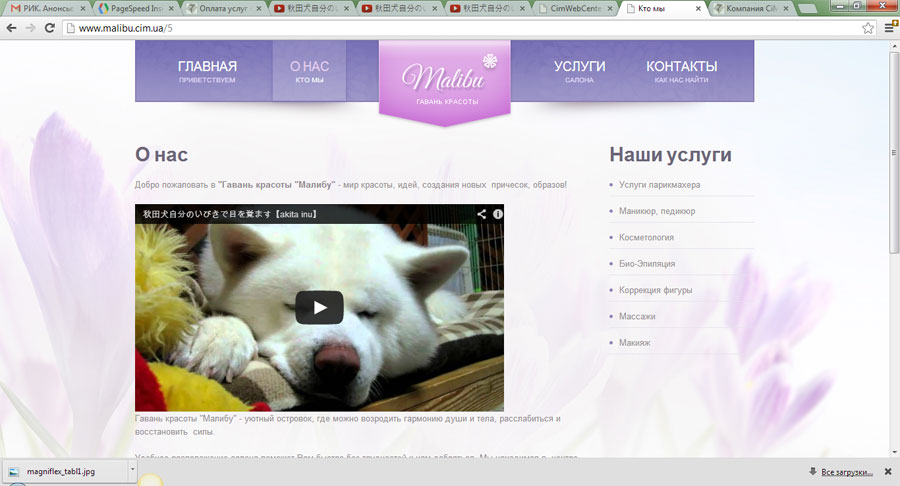Viewport: 900px width, 486px height.
Task: Click the share icon on the video
Action: (x=482, y=214)
